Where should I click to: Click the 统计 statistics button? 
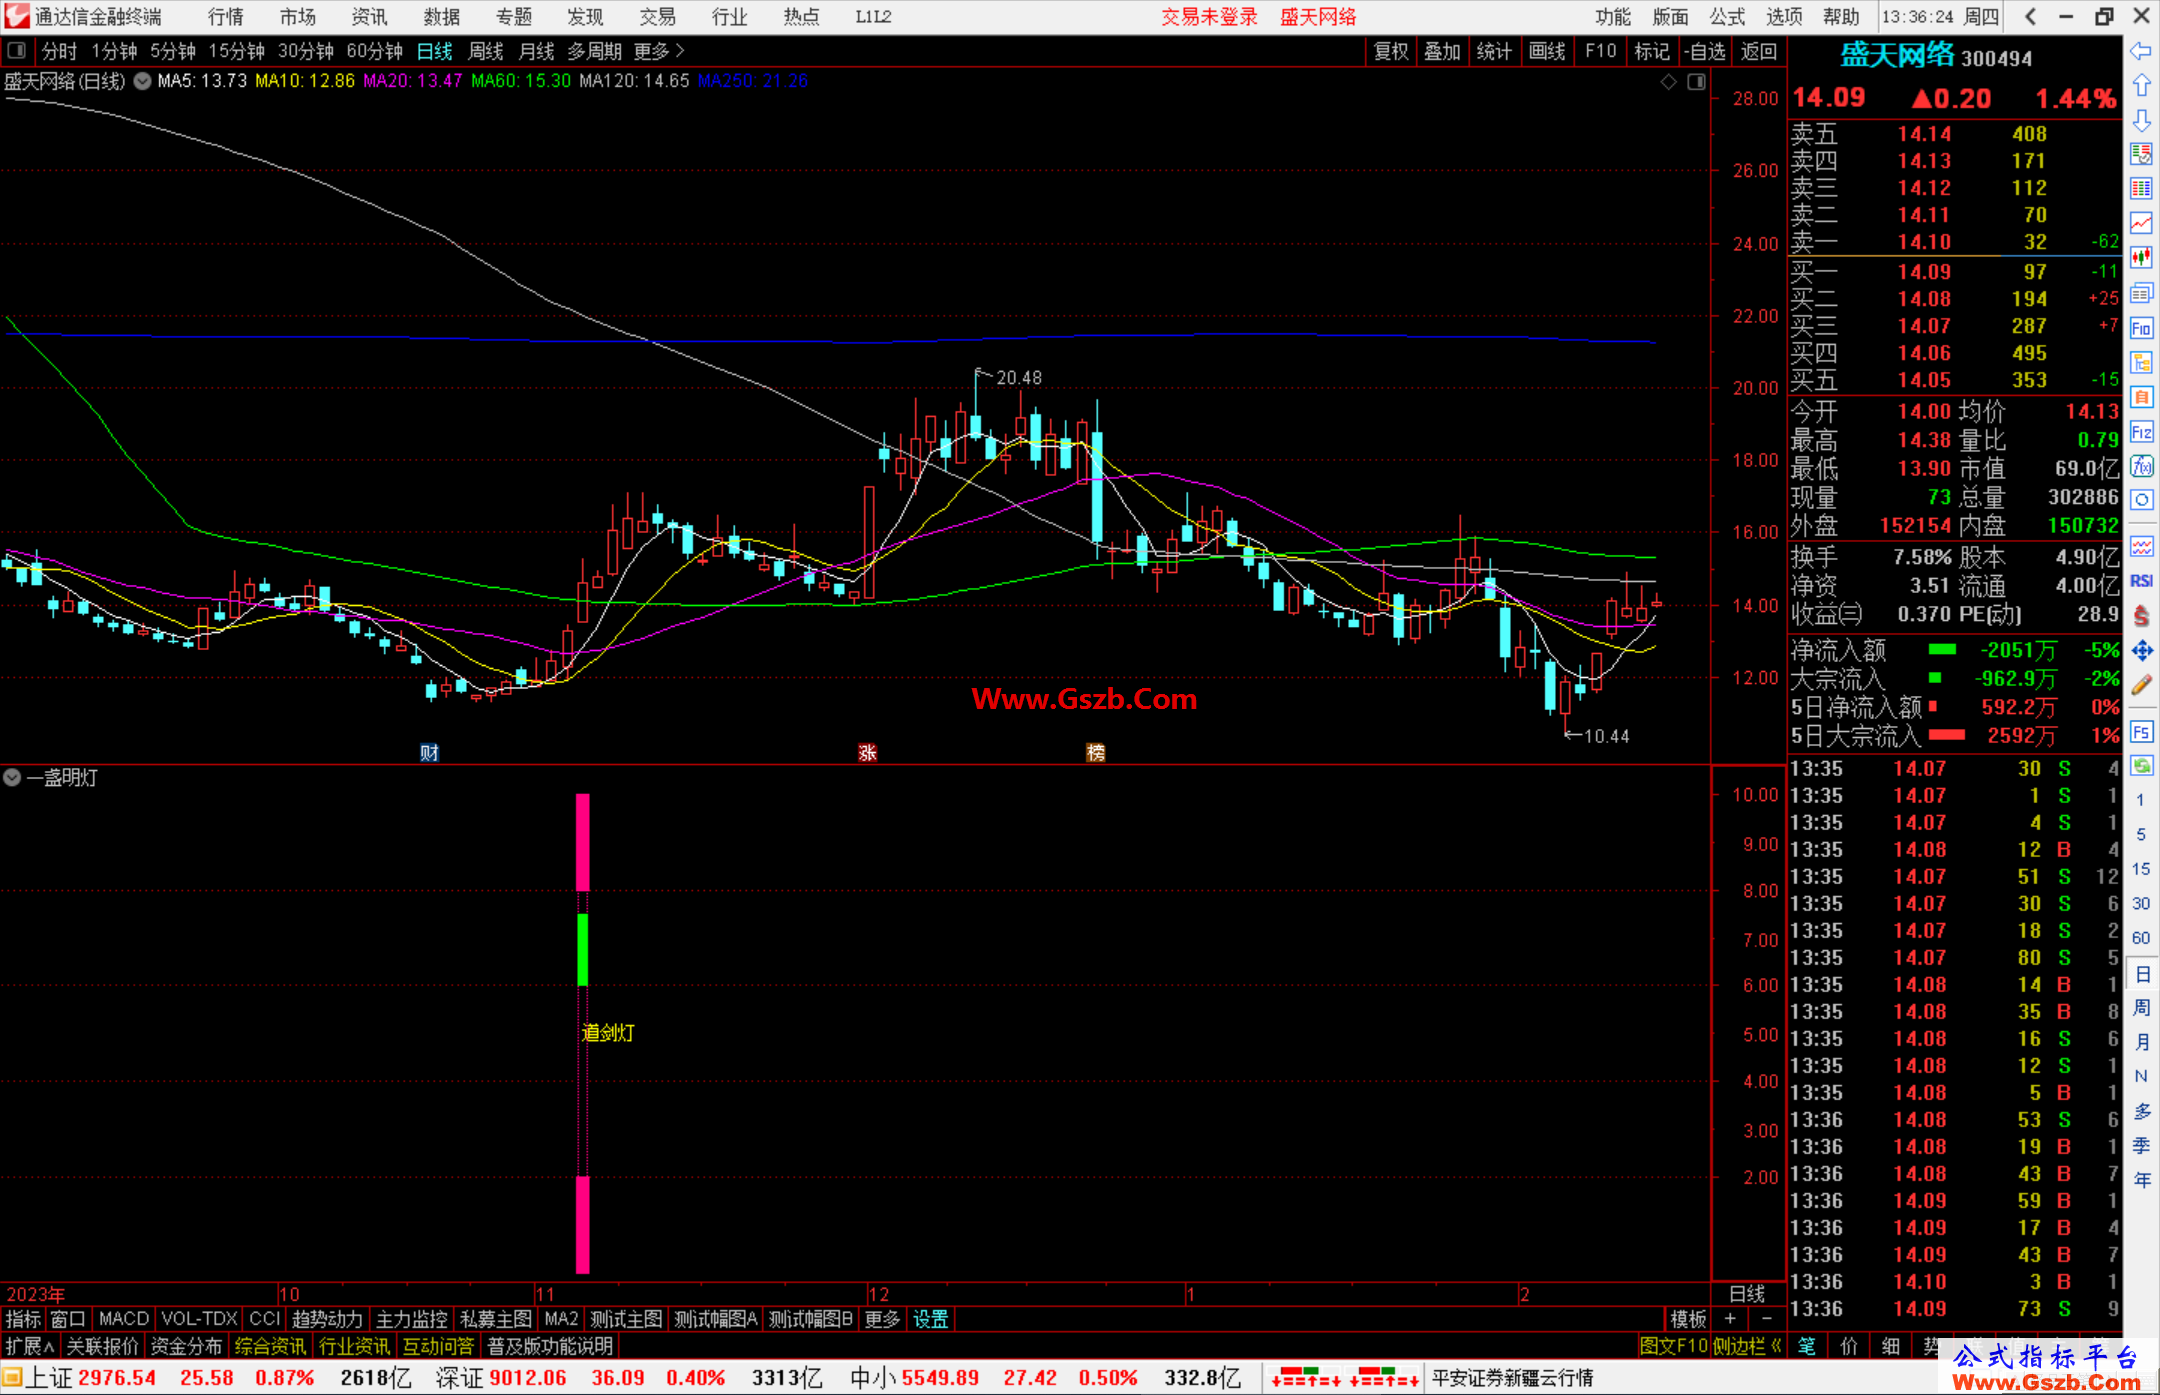point(1494,51)
